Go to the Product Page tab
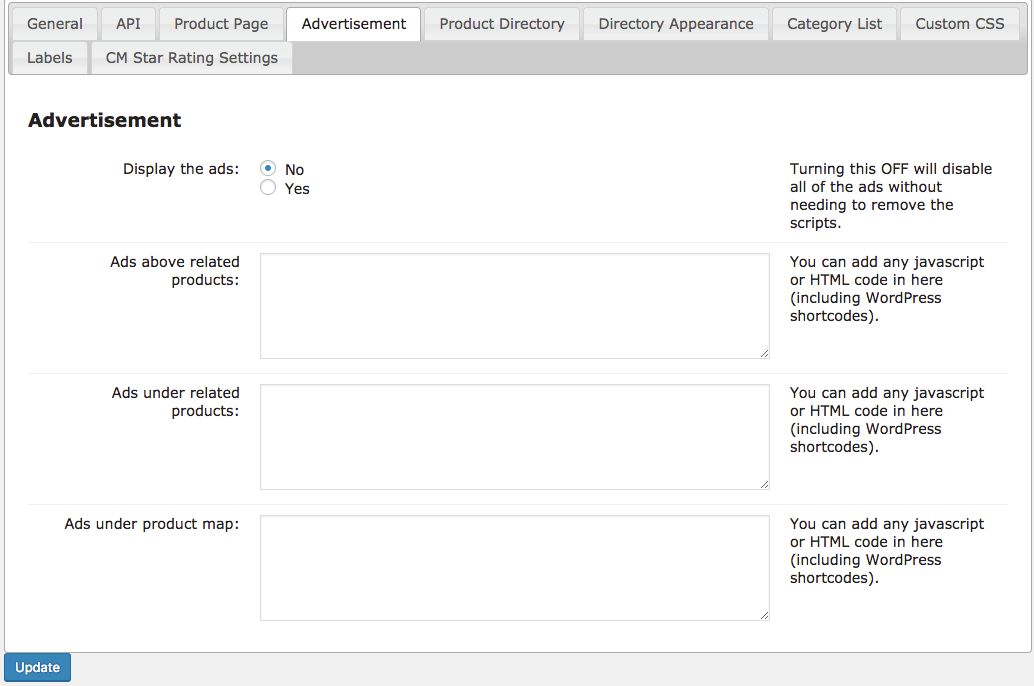The width and height of the screenshot is (1034, 686). coord(221,24)
